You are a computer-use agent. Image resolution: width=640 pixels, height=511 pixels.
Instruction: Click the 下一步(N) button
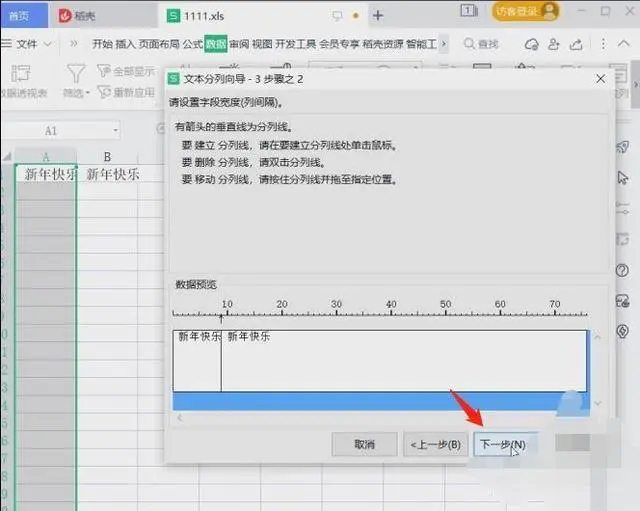pyautogui.click(x=501, y=444)
